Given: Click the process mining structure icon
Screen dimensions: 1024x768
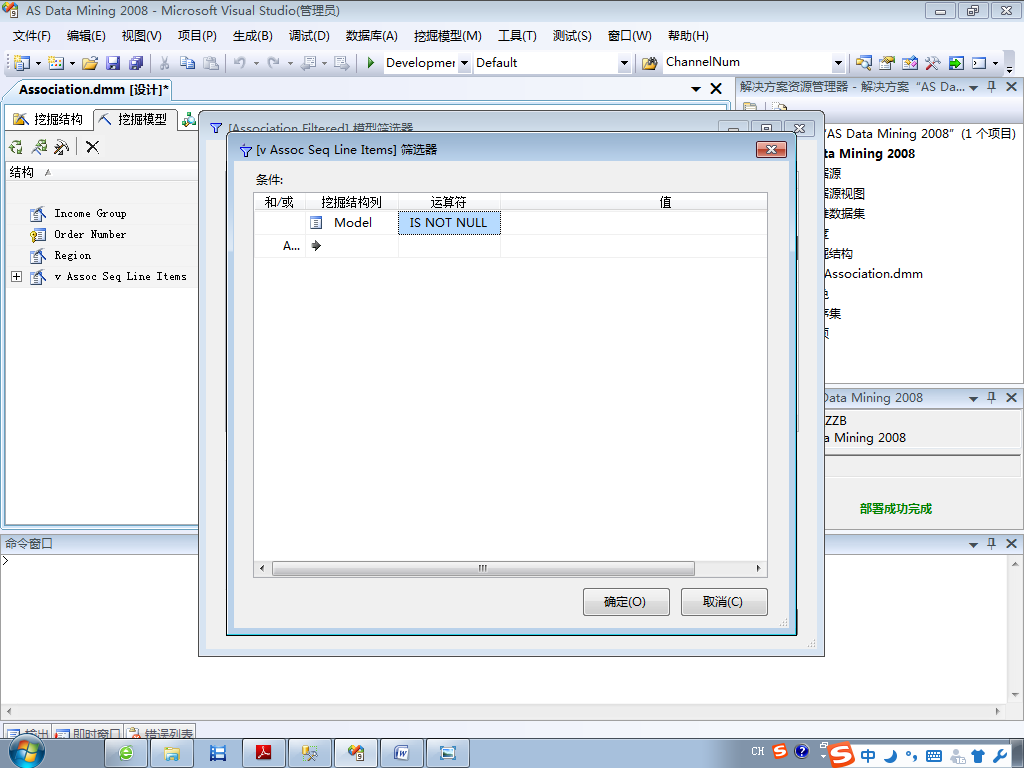Looking at the screenshot, I should [16, 147].
